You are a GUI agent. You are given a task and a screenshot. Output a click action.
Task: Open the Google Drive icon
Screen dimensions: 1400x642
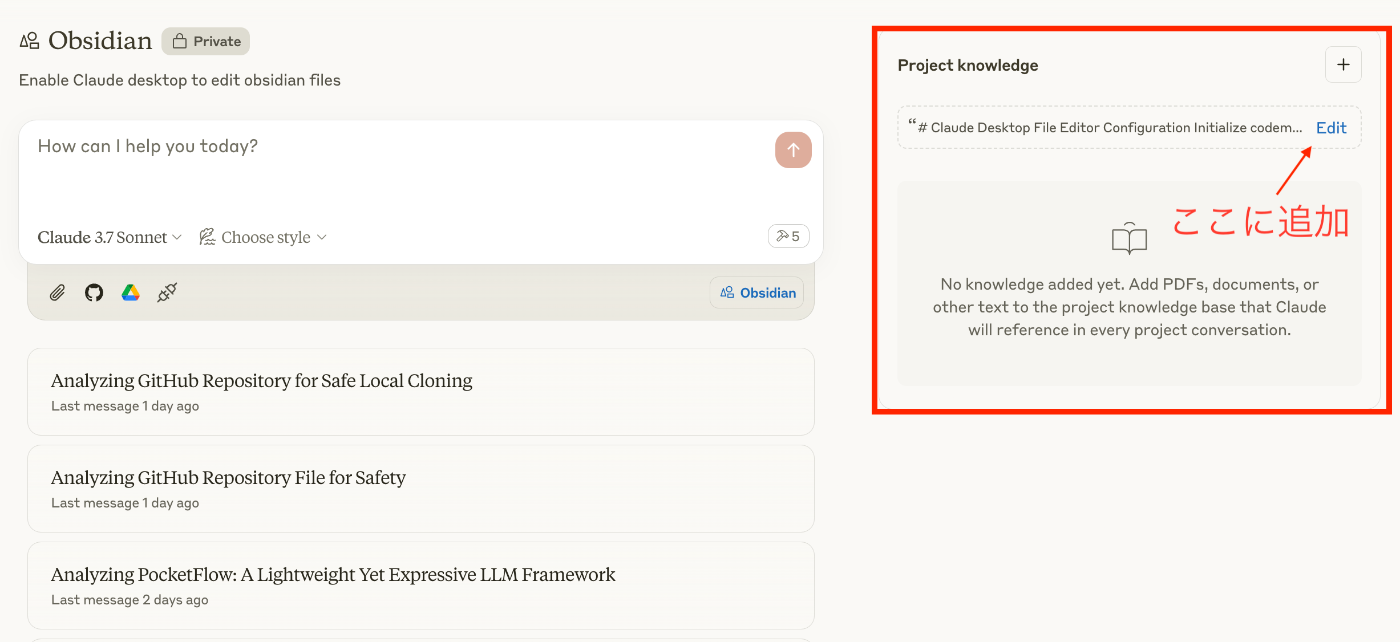coord(131,293)
